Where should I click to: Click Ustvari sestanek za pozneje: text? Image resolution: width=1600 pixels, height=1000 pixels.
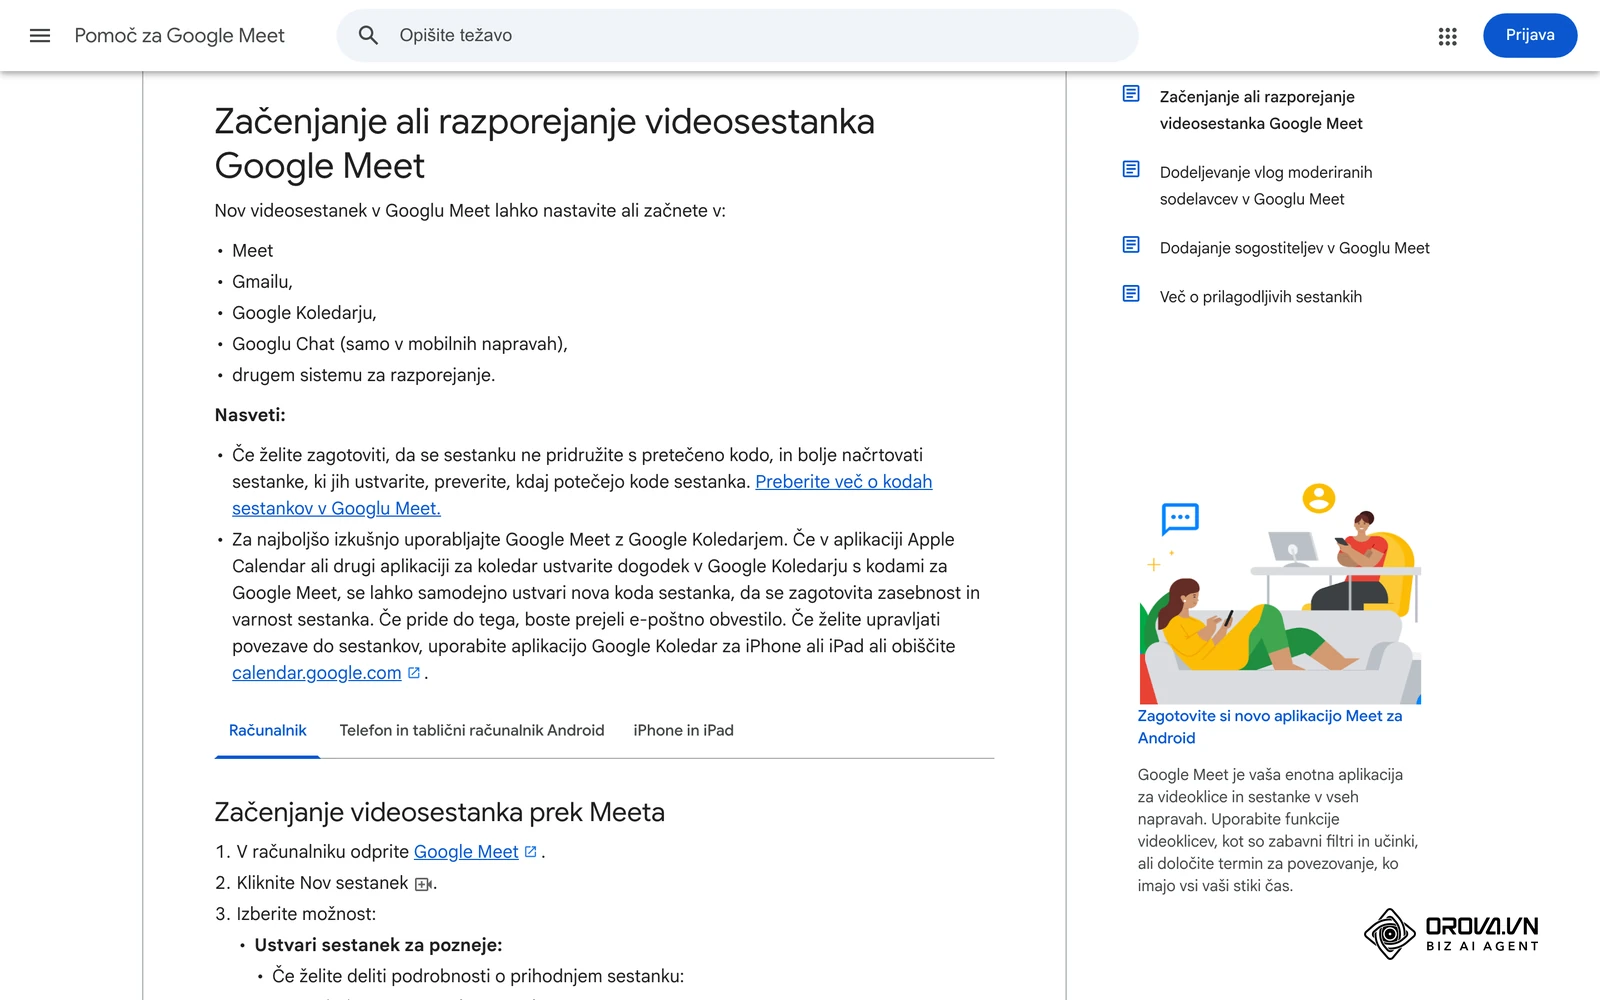[x=378, y=945]
